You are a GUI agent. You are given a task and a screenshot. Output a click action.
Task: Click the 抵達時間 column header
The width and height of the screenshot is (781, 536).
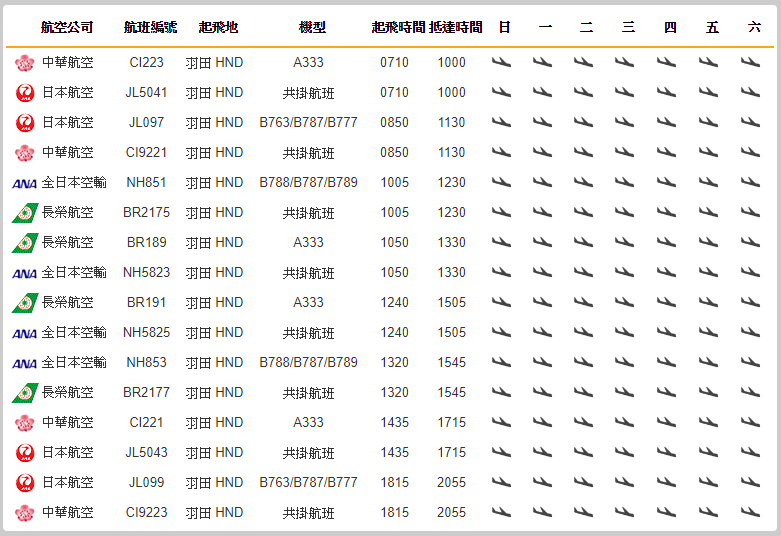pos(455,27)
